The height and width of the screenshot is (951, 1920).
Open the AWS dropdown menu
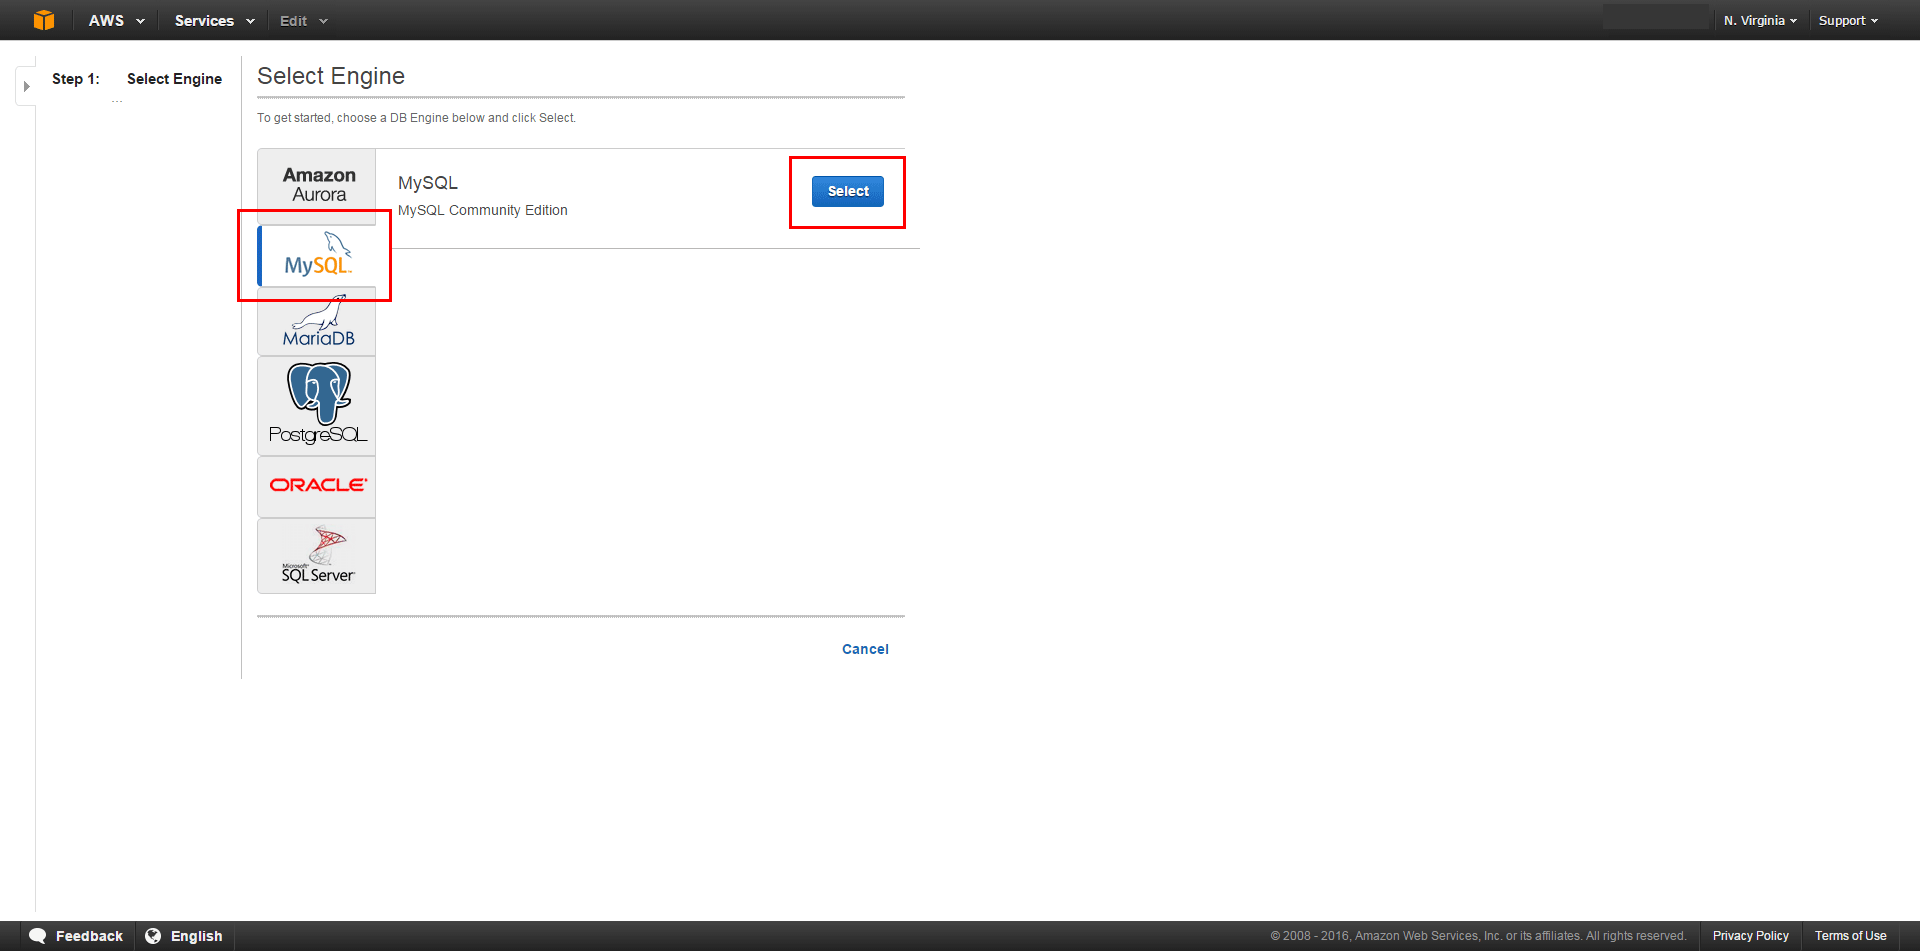pos(116,20)
